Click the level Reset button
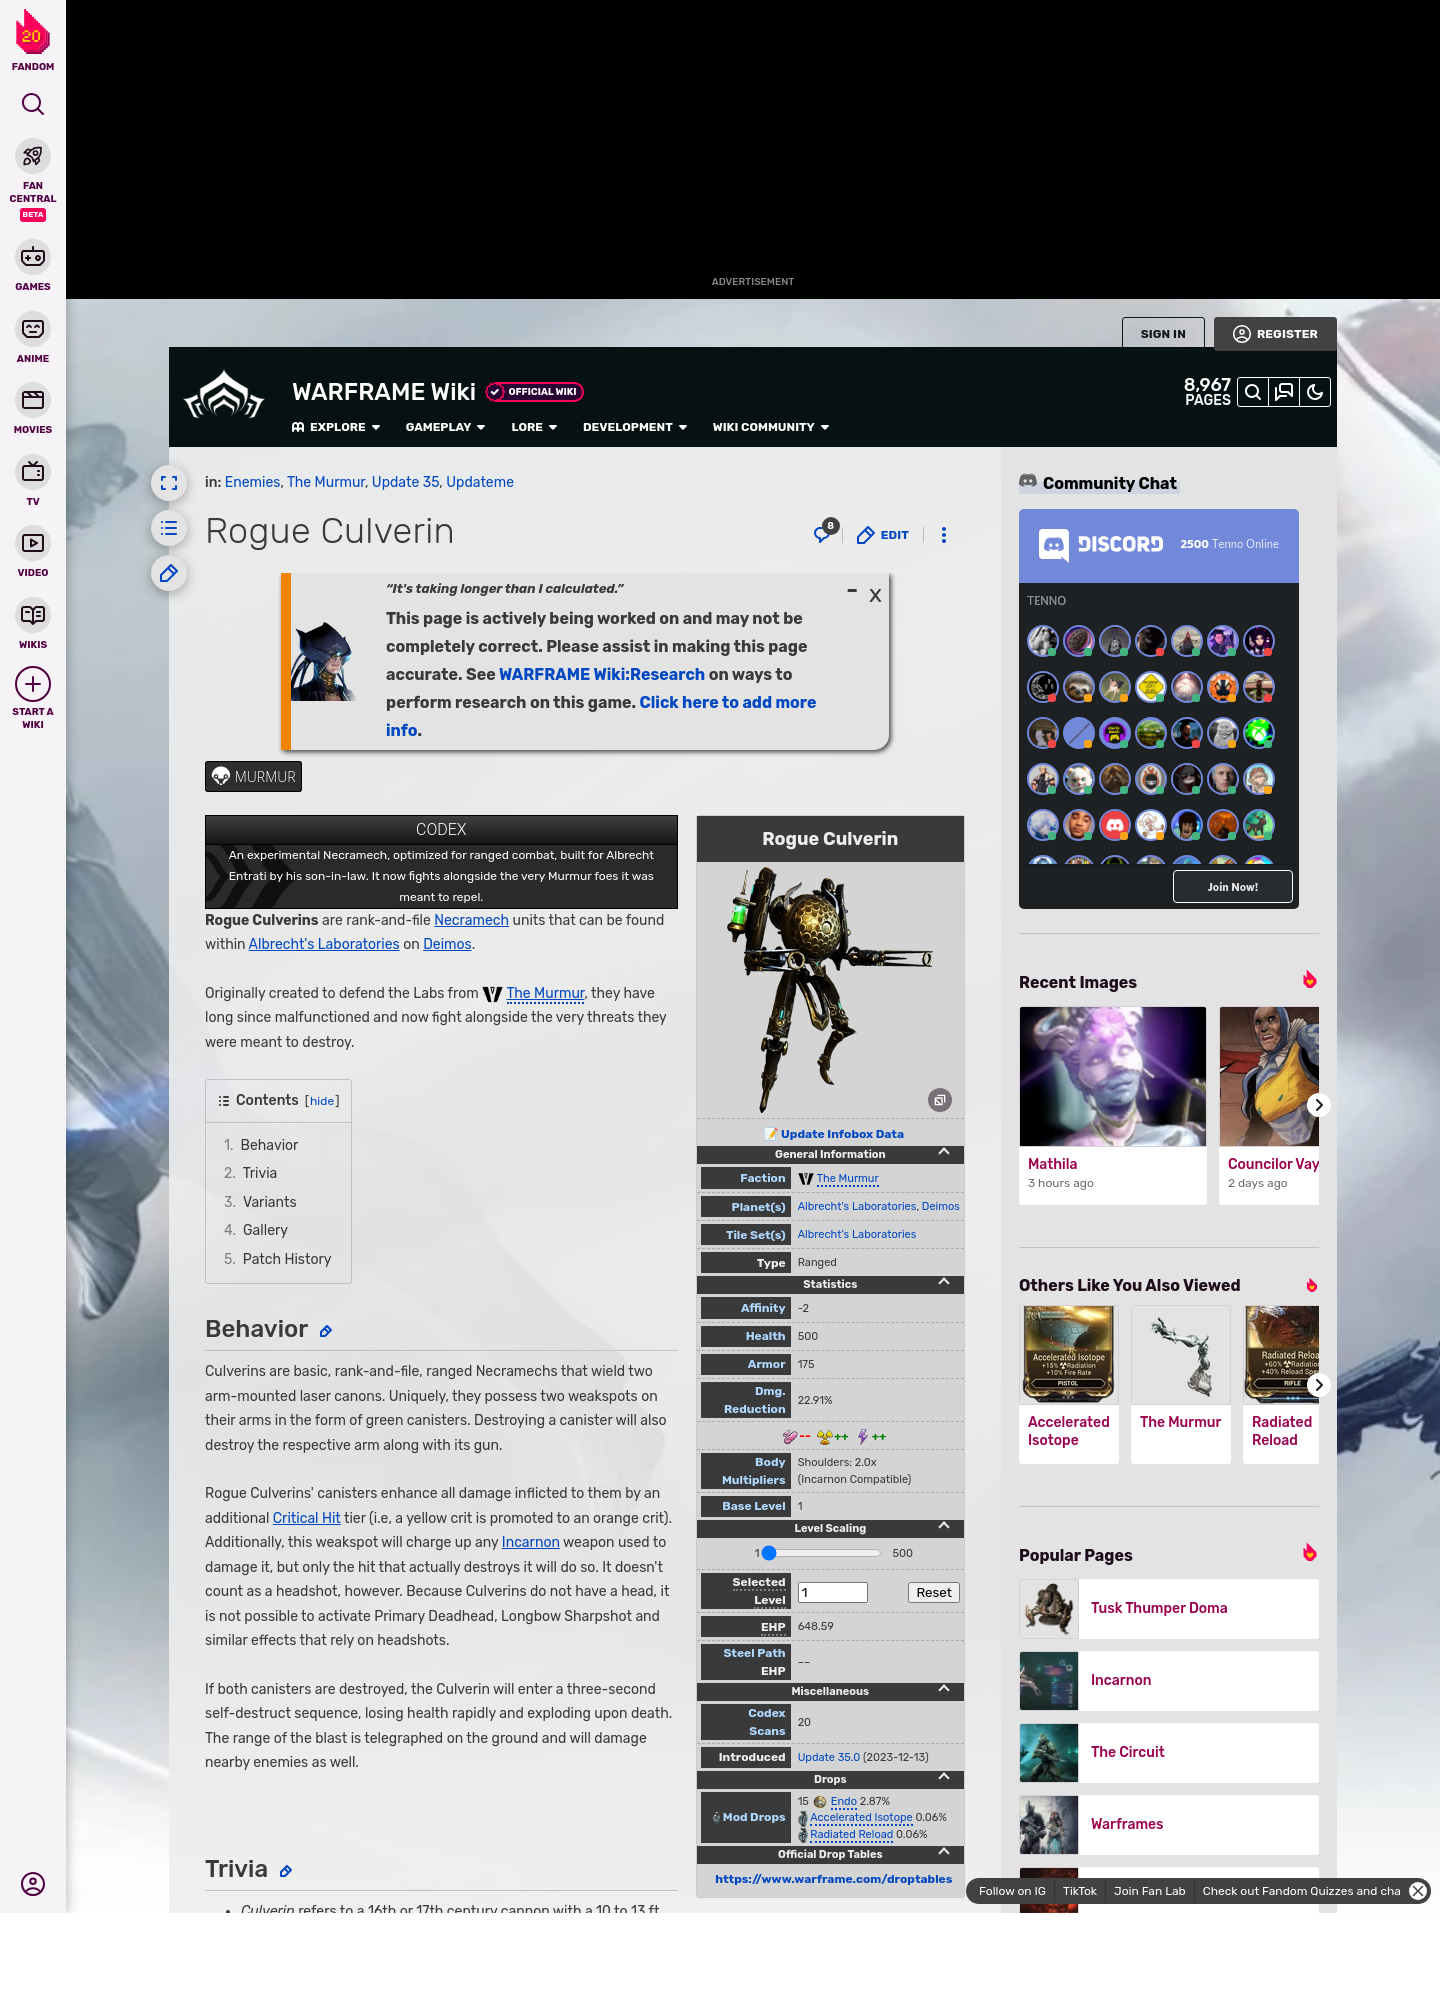 [x=934, y=1593]
